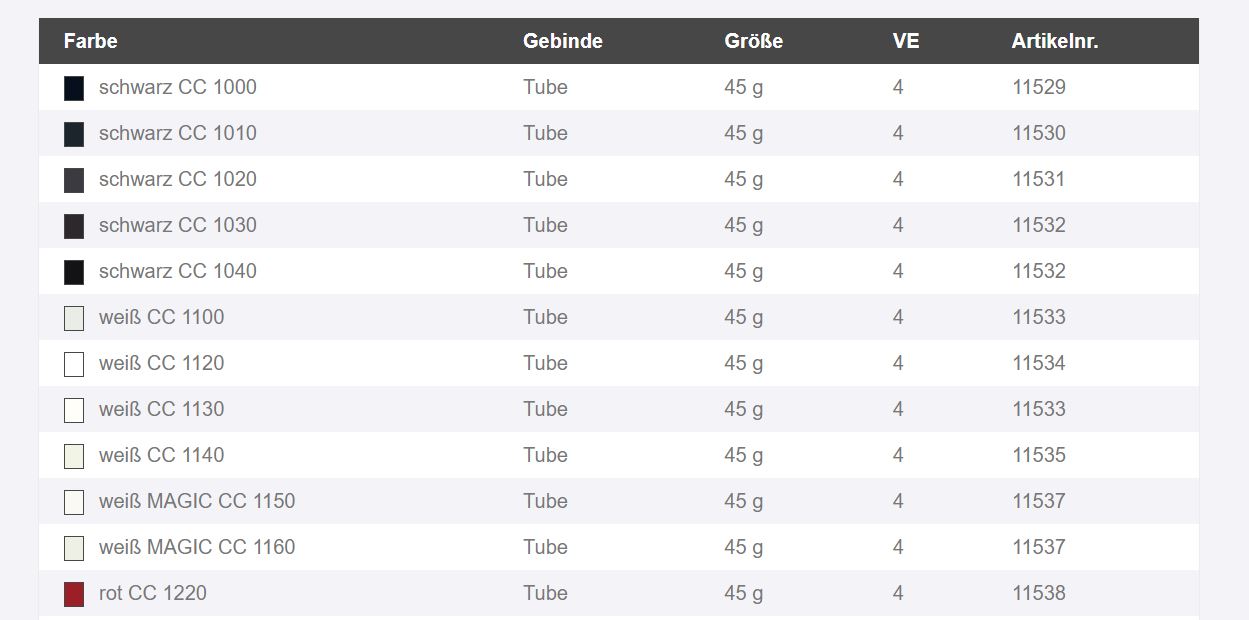Click the weiß CC 1100 color swatch

[x=74, y=318]
